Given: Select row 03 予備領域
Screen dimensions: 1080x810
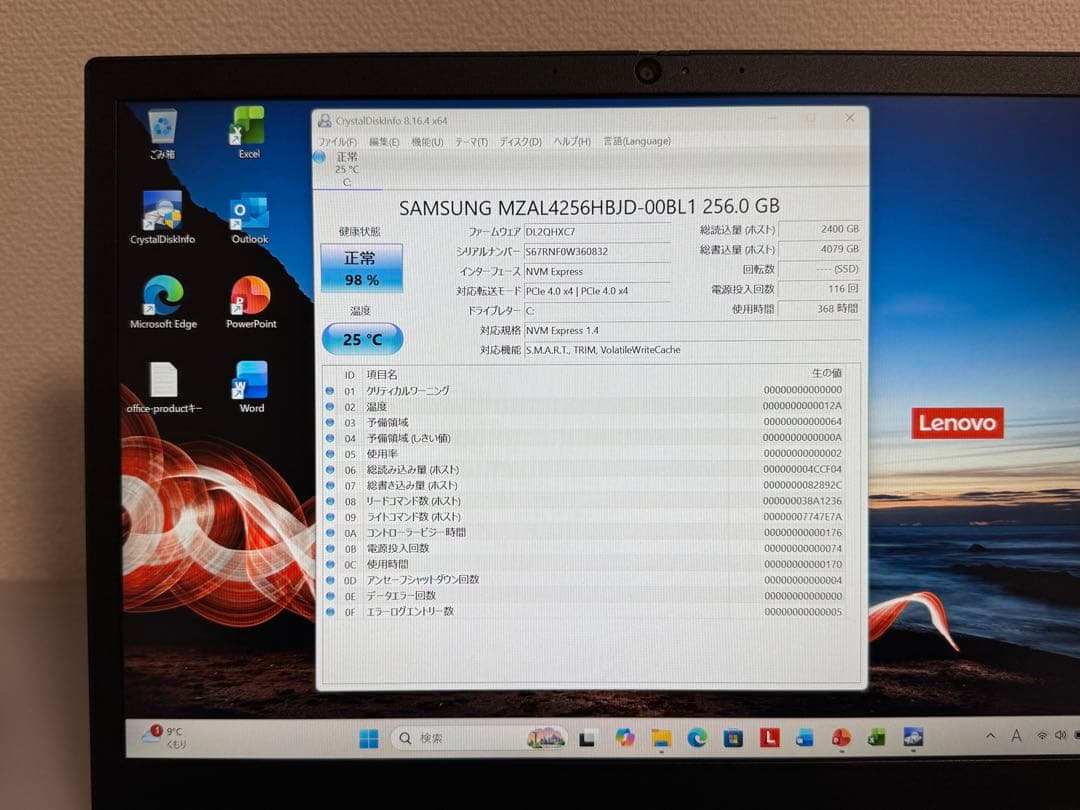Looking at the screenshot, I should click(x=585, y=422).
